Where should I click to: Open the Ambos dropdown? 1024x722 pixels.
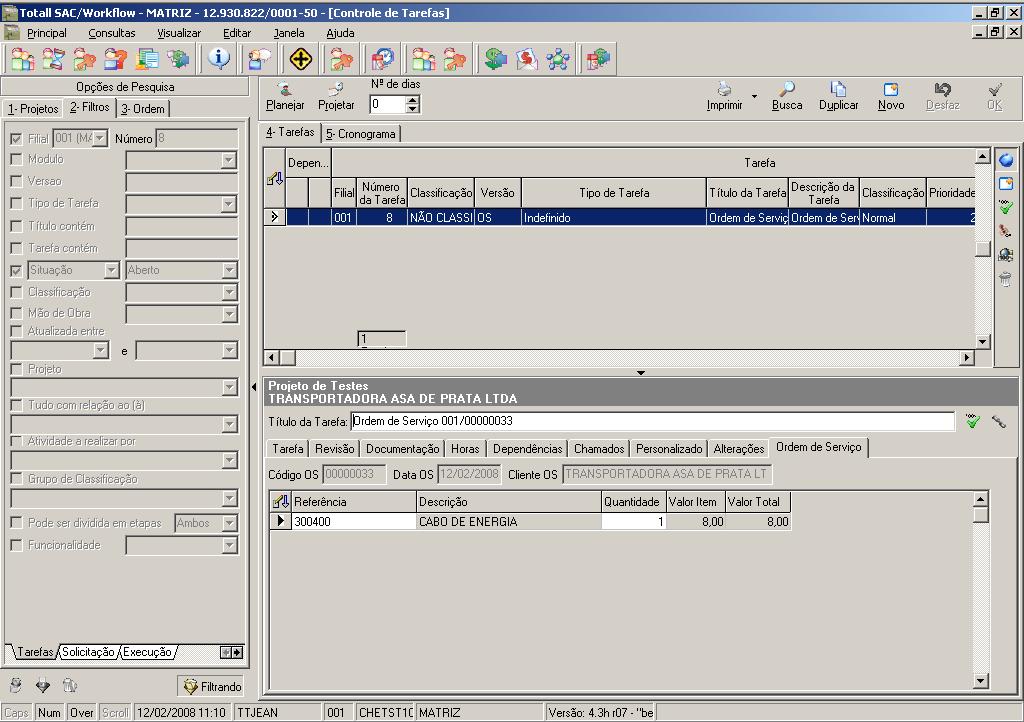[x=229, y=524]
